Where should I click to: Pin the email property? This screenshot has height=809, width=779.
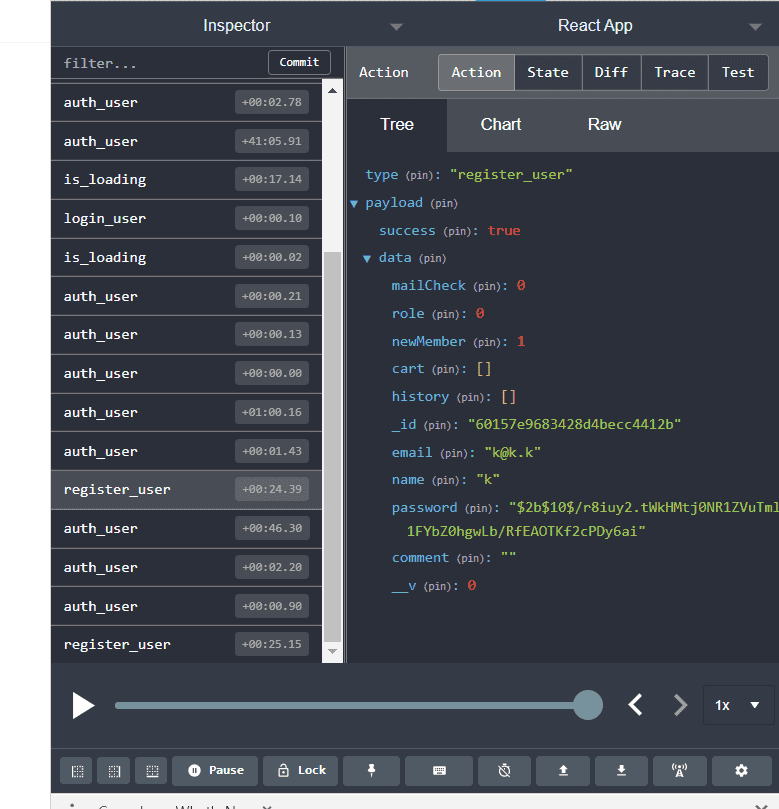[454, 453]
